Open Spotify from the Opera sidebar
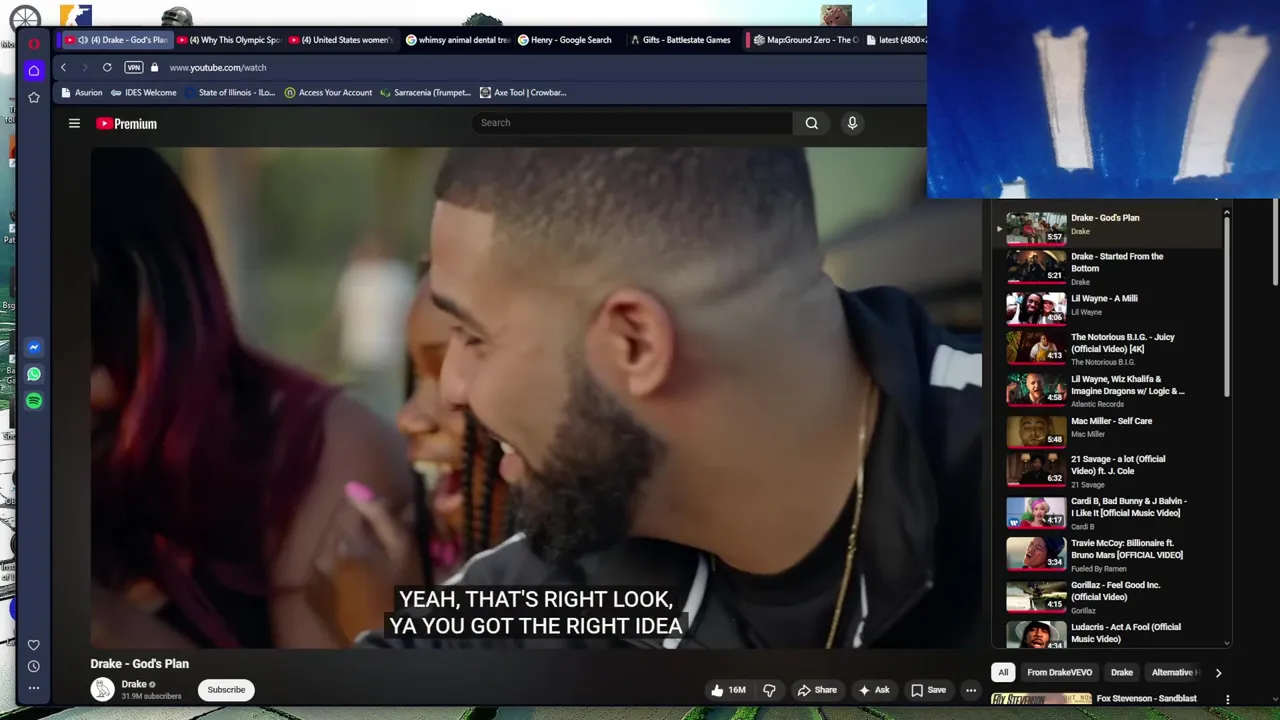Viewport: 1280px width, 720px height. (34, 401)
